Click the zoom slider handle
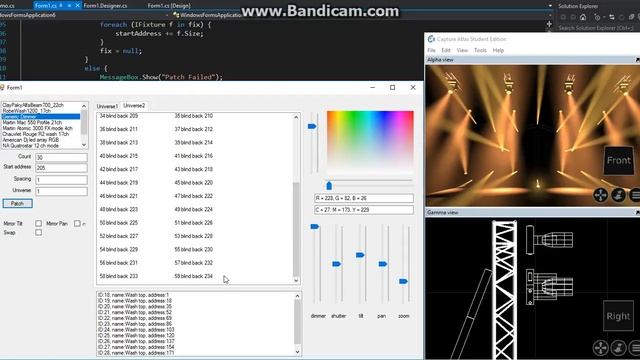 [403, 281]
